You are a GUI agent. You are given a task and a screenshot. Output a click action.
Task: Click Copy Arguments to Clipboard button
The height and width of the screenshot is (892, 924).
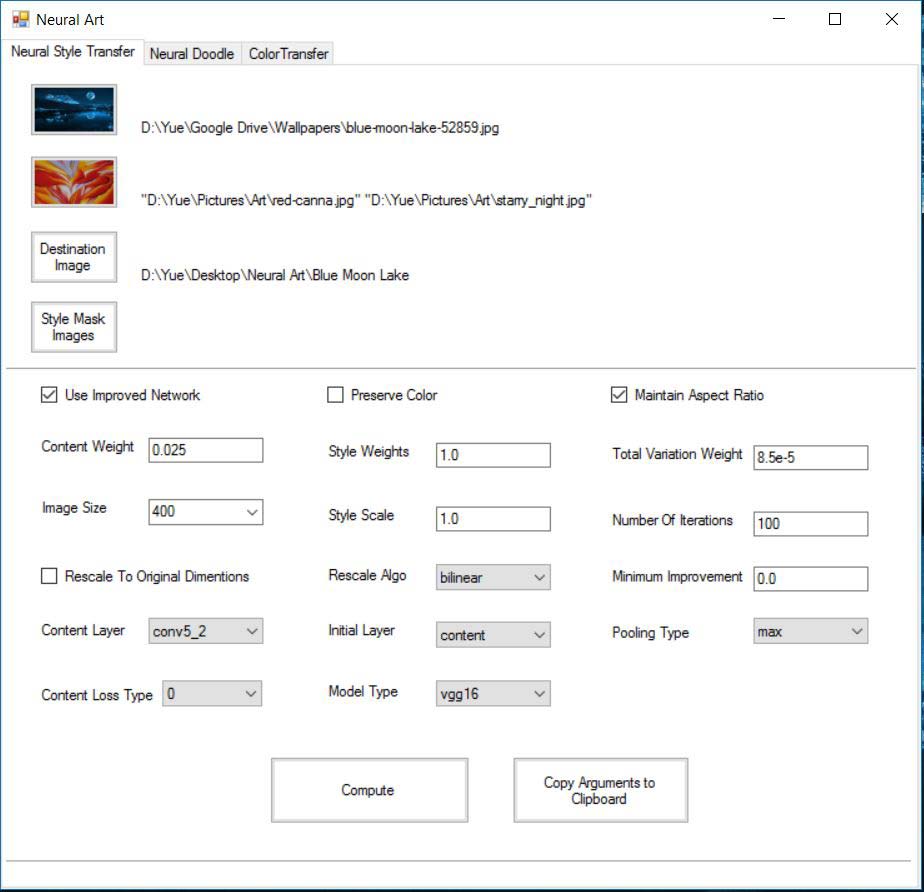coord(600,790)
